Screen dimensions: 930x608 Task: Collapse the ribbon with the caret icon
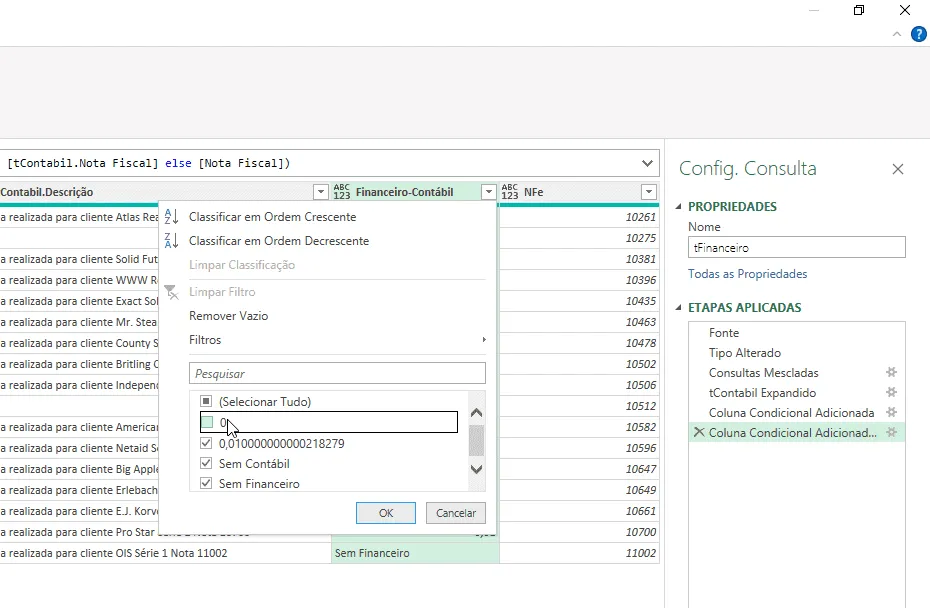tap(897, 34)
